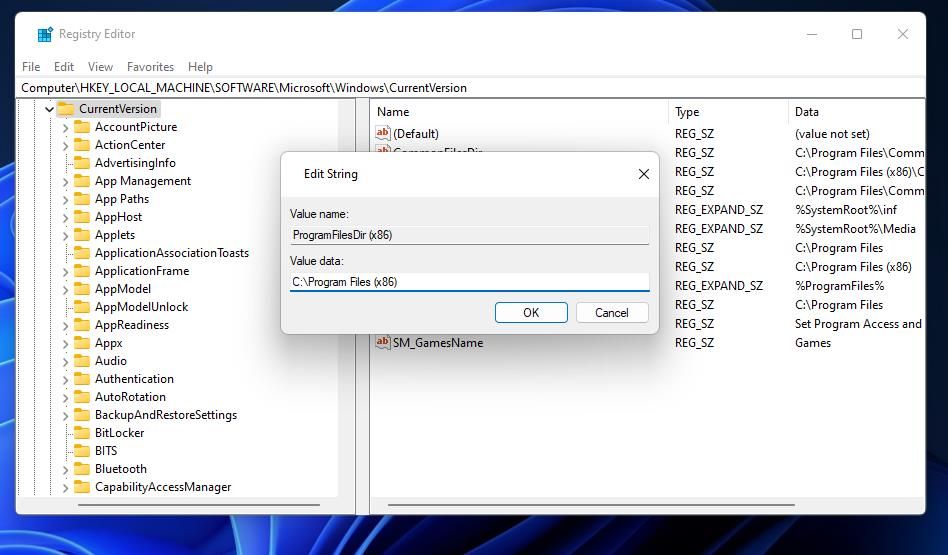Click the App Paths folder icon
Screen dimensions: 948x555
click(82, 199)
